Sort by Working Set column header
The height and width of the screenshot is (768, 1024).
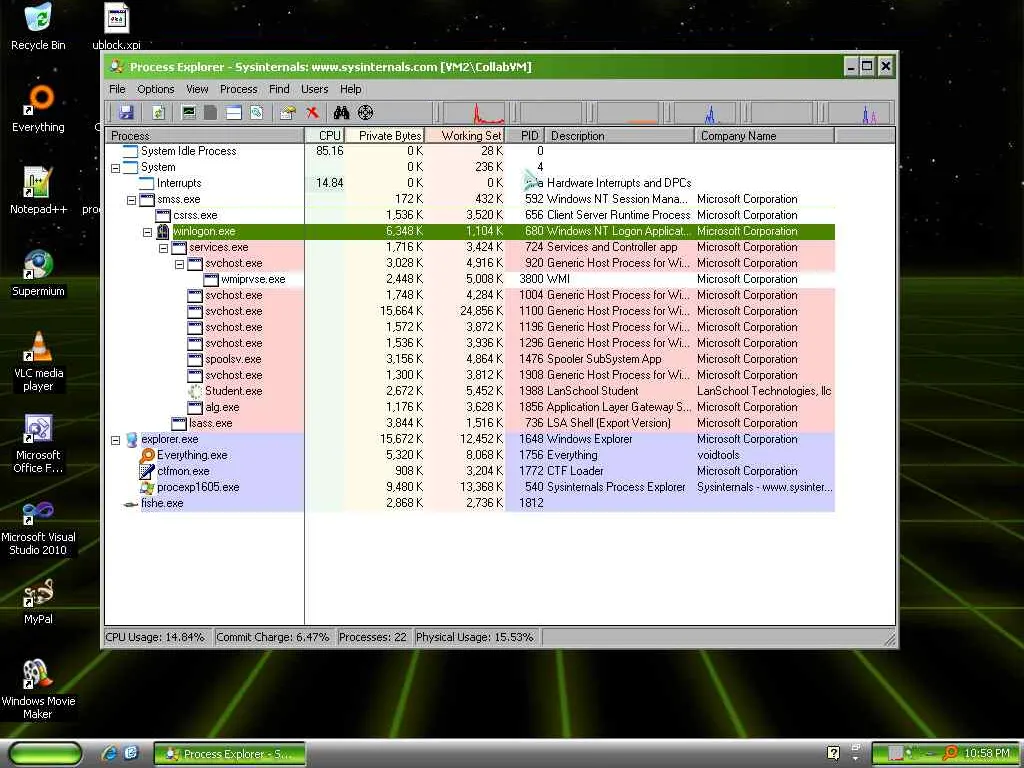[x=465, y=136]
